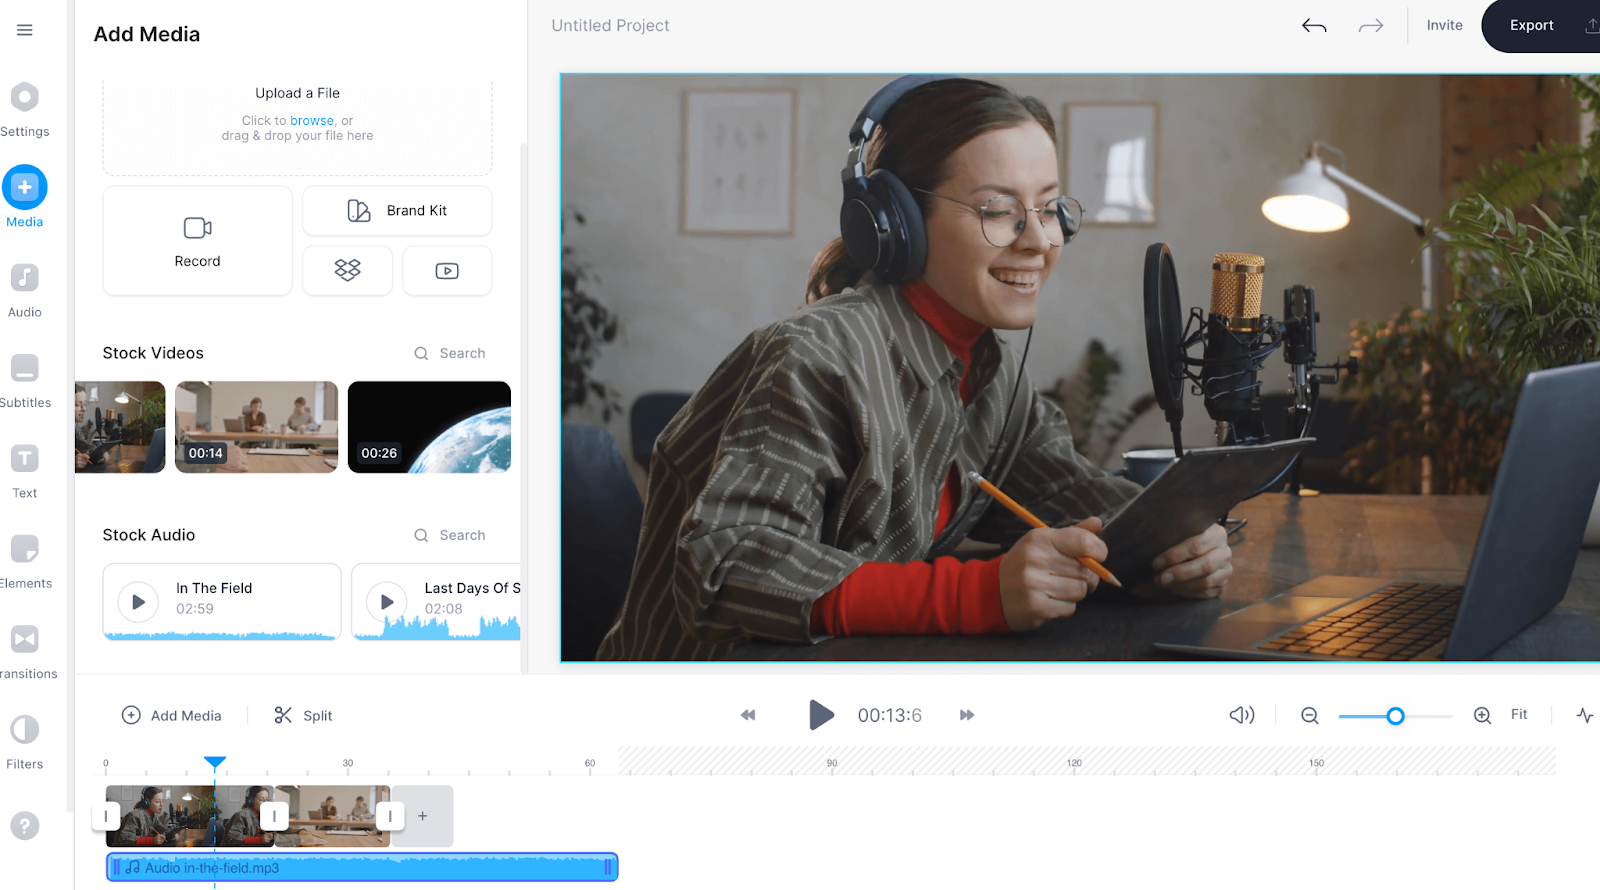1600x890 pixels.
Task: Click the Record camera button
Action: [x=197, y=241]
